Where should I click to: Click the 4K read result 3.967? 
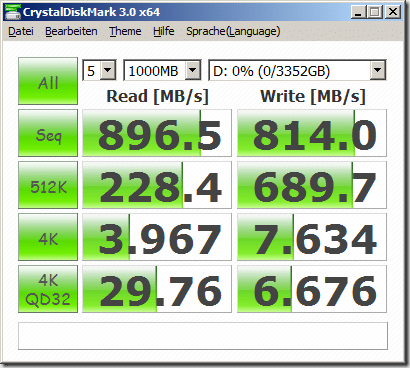tap(157, 237)
